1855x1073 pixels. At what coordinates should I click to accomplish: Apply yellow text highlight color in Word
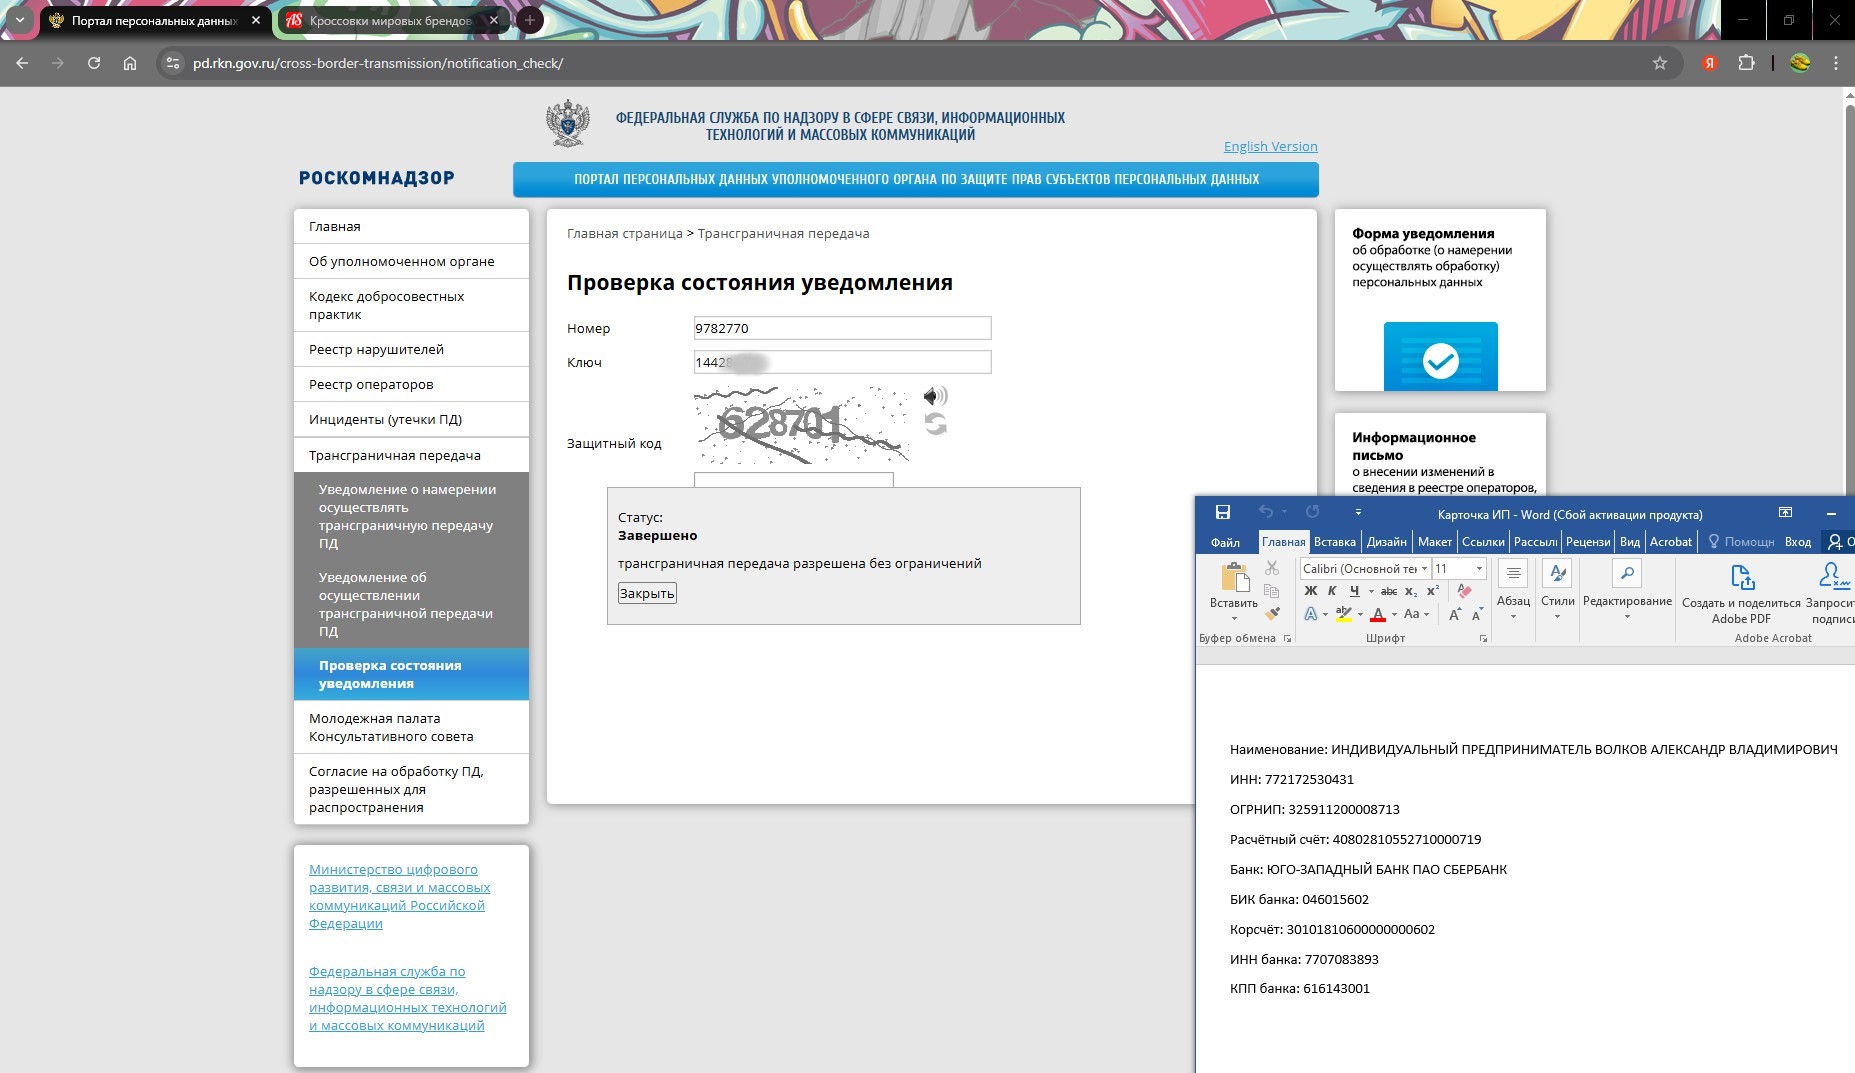(1344, 614)
